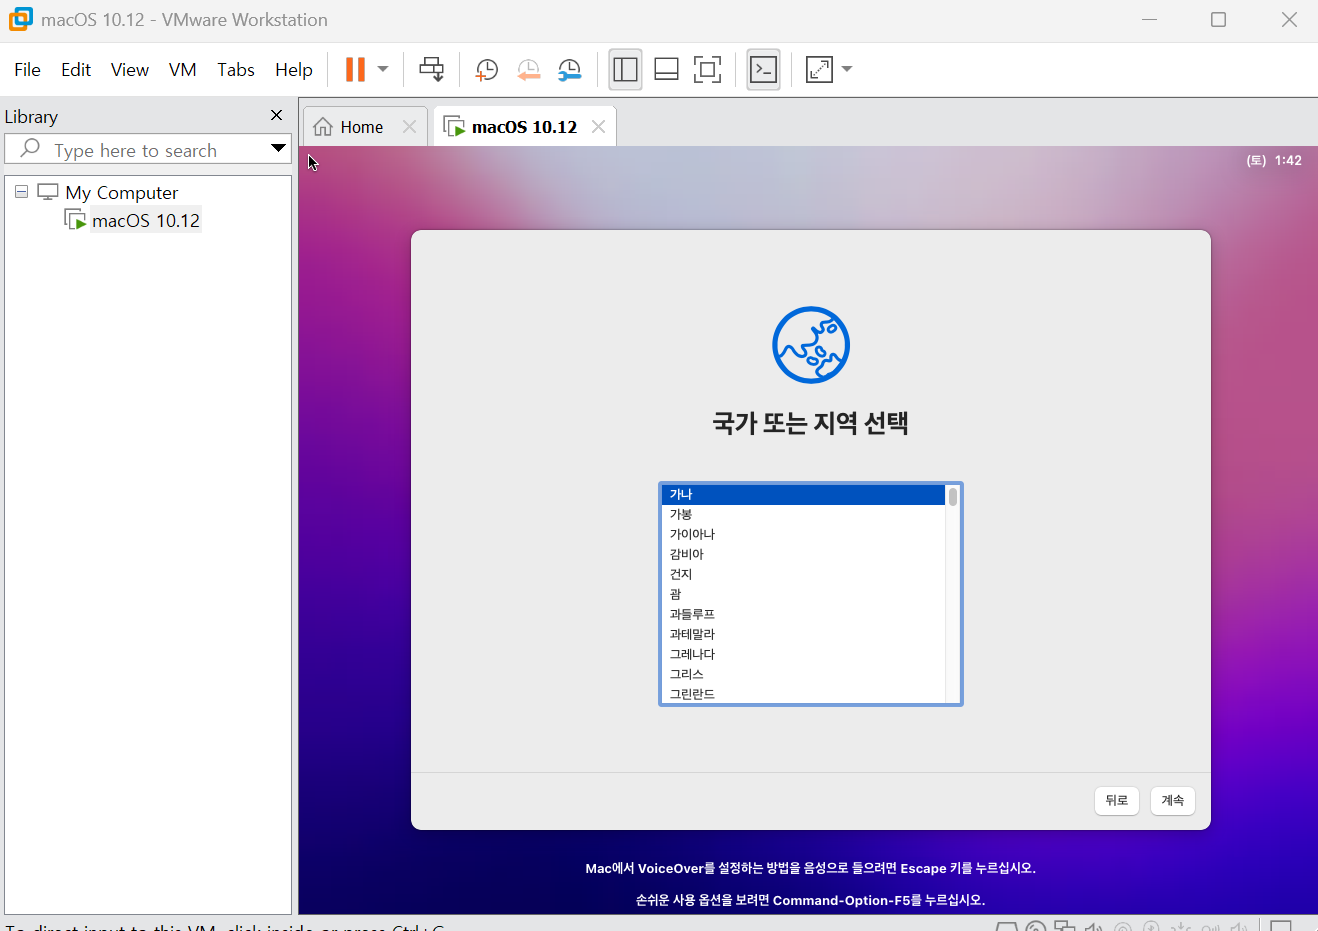Maximize the VMware Workstation window
The height and width of the screenshot is (931, 1318).
point(1218,20)
